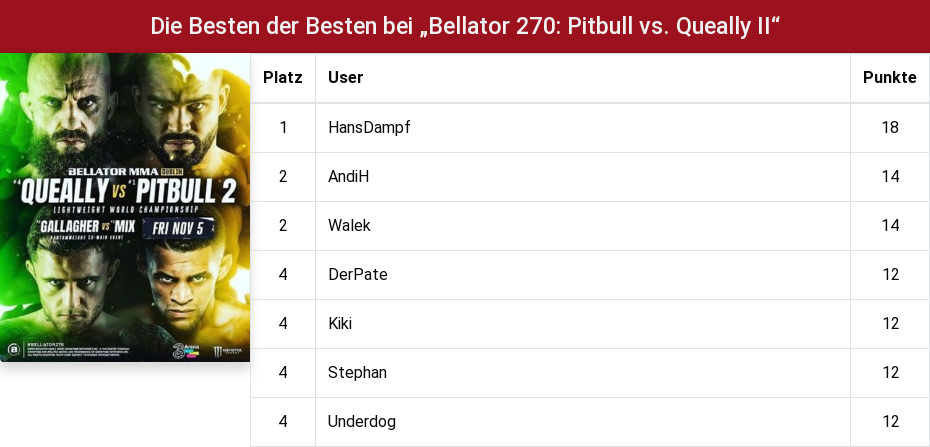Select user Stephan in the ranking
This screenshot has height=447, width=930.
(357, 373)
